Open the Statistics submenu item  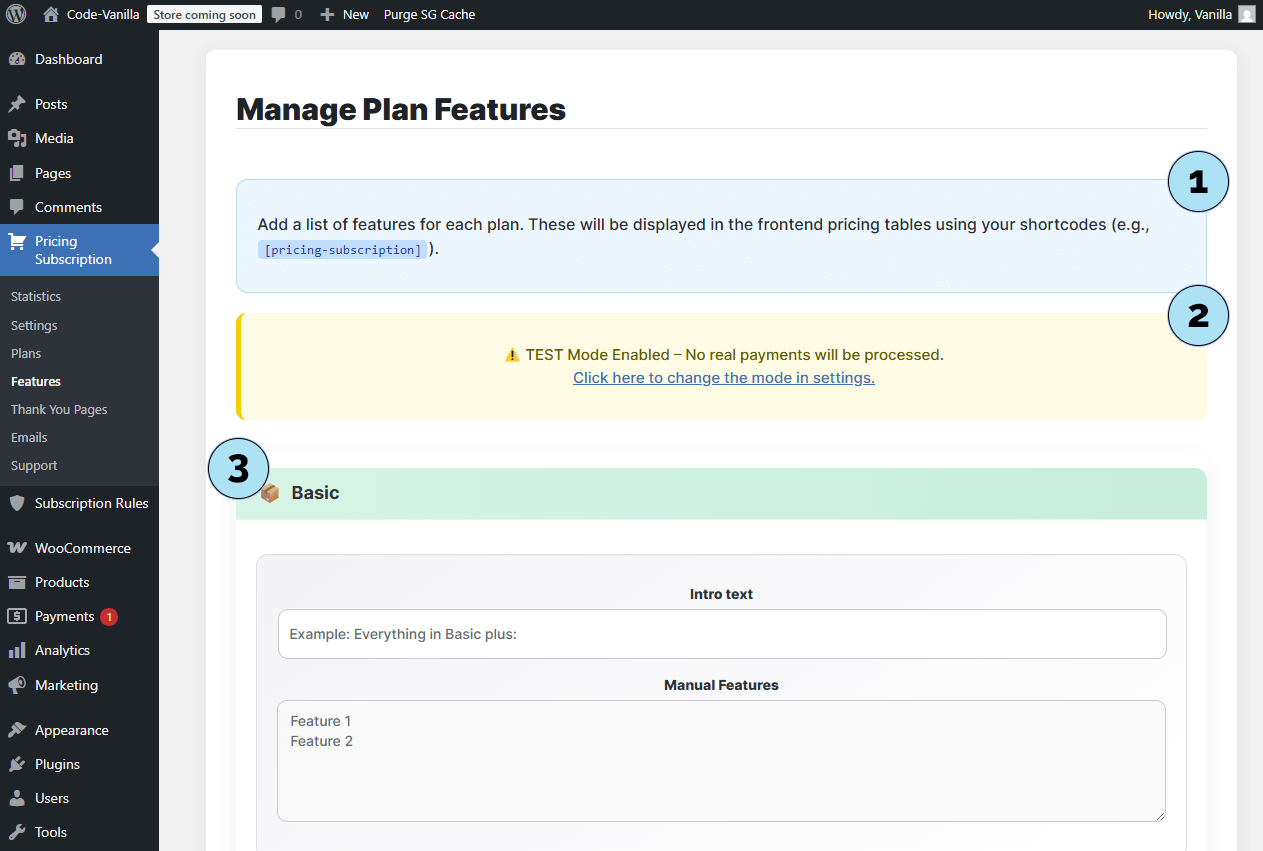[36, 296]
